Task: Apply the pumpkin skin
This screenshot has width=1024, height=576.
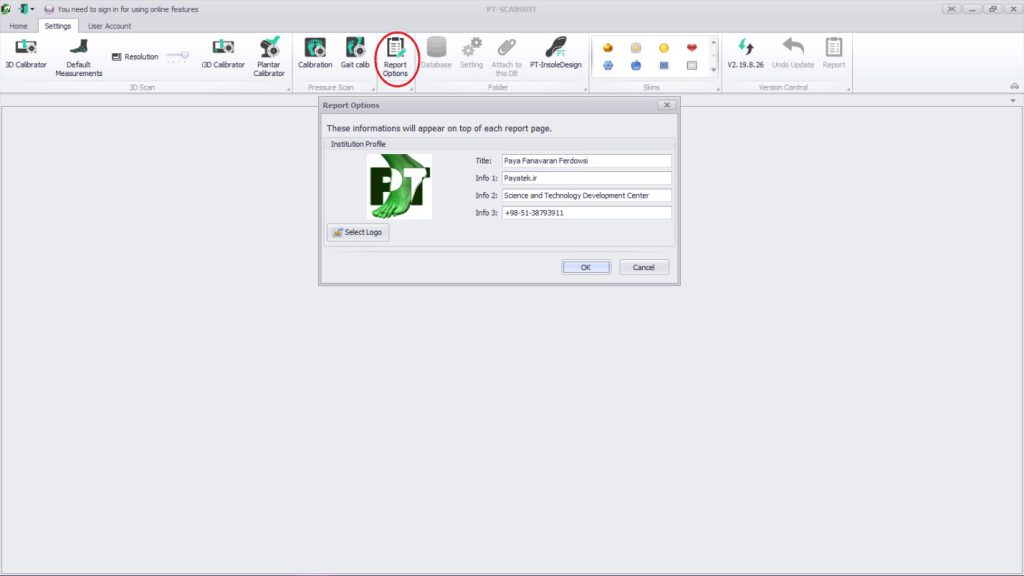Action: tap(607, 48)
